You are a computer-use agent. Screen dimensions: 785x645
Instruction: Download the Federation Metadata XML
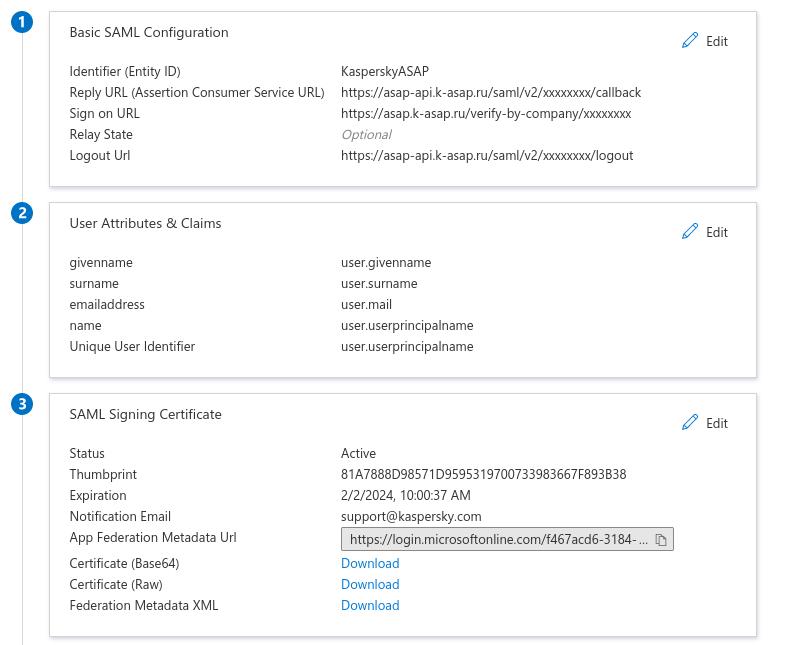(x=370, y=605)
